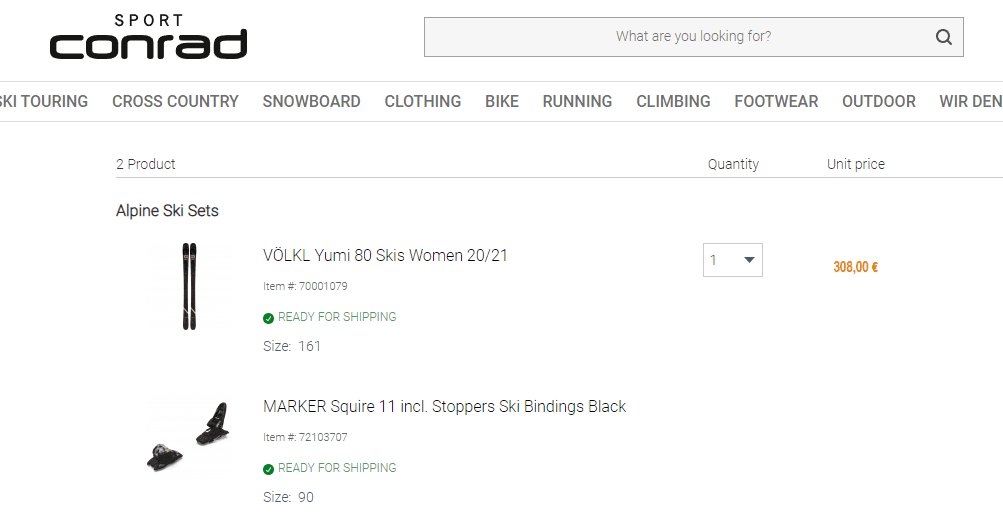The image size is (1003, 520).
Task: Open VÖLKL Yumi 80 Skis product link
Action: pyautogui.click(x=385, y=256)
